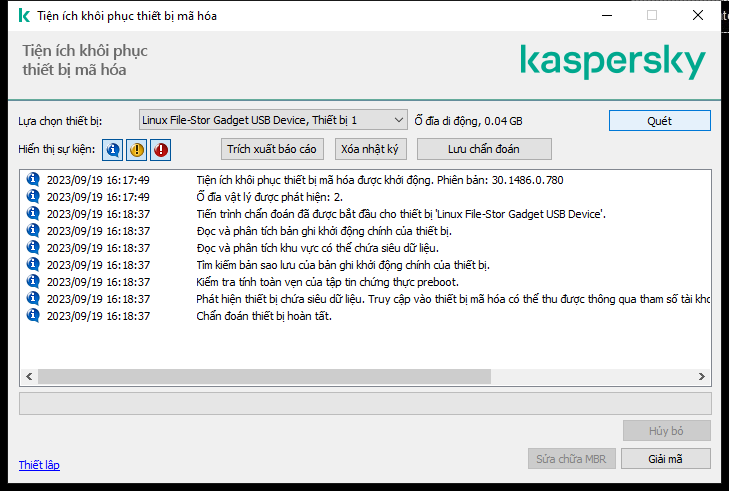Click info icon of first log entry
The image size is (729, 491).
32,180
